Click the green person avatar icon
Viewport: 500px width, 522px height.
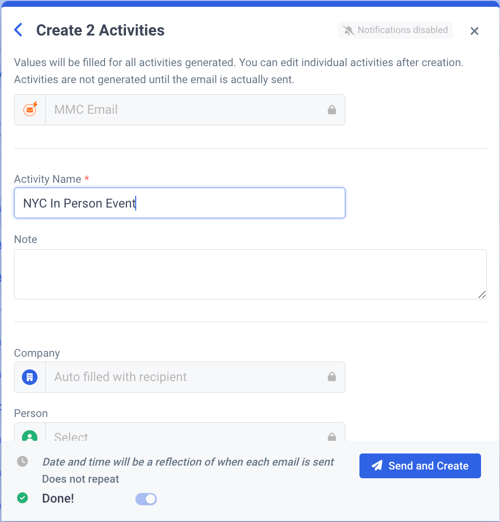30,435
